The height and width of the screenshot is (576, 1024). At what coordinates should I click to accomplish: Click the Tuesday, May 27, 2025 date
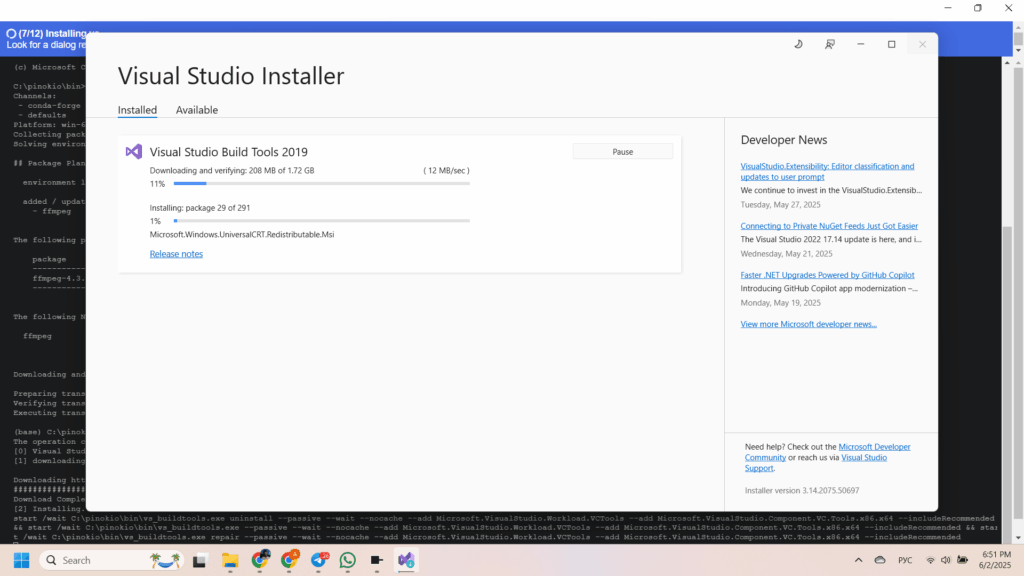point(780,204)
